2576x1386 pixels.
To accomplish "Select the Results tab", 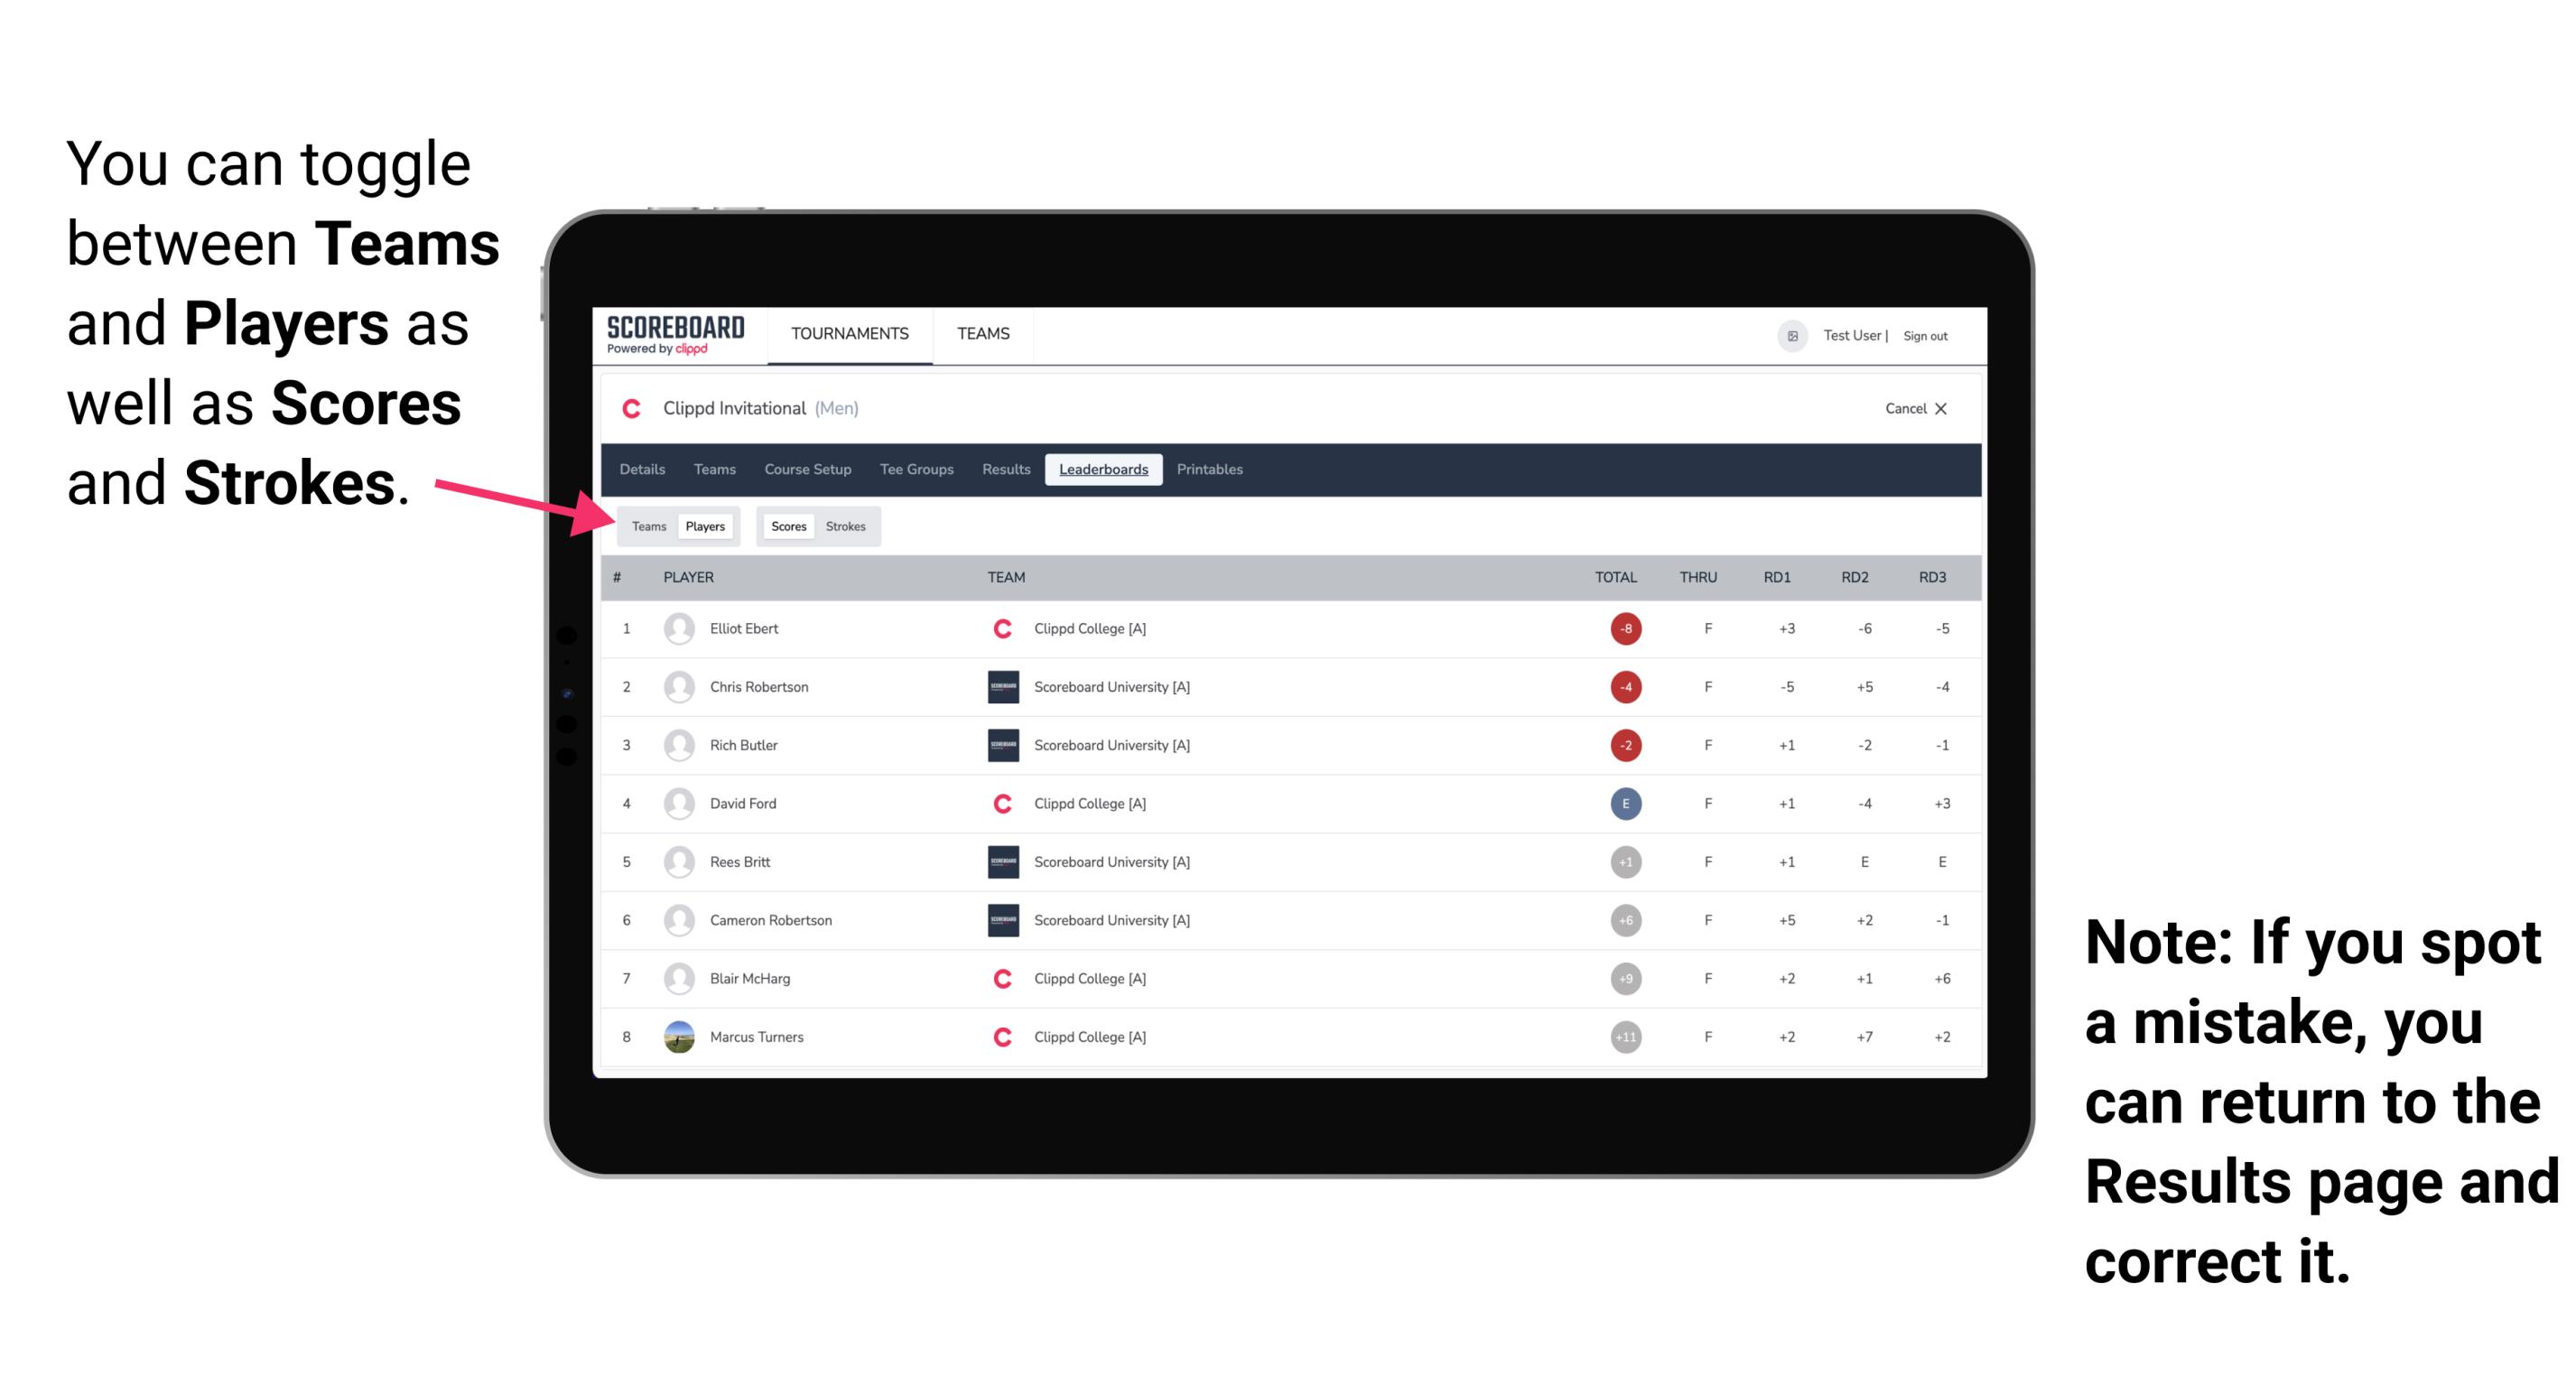I will pyautogui.click(x=1009, y=470).
